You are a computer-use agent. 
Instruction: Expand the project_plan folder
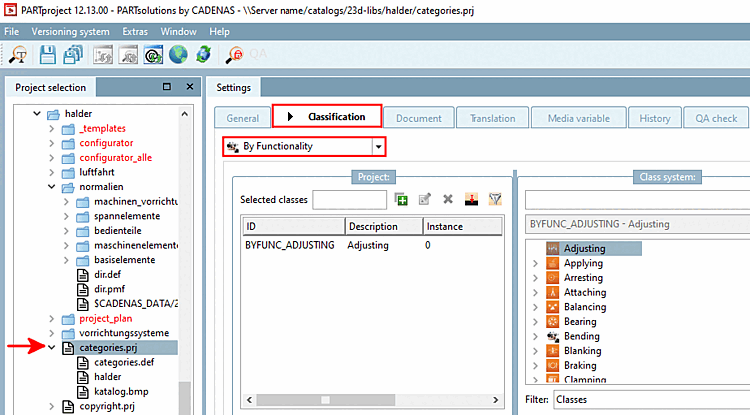pos(52,318)
